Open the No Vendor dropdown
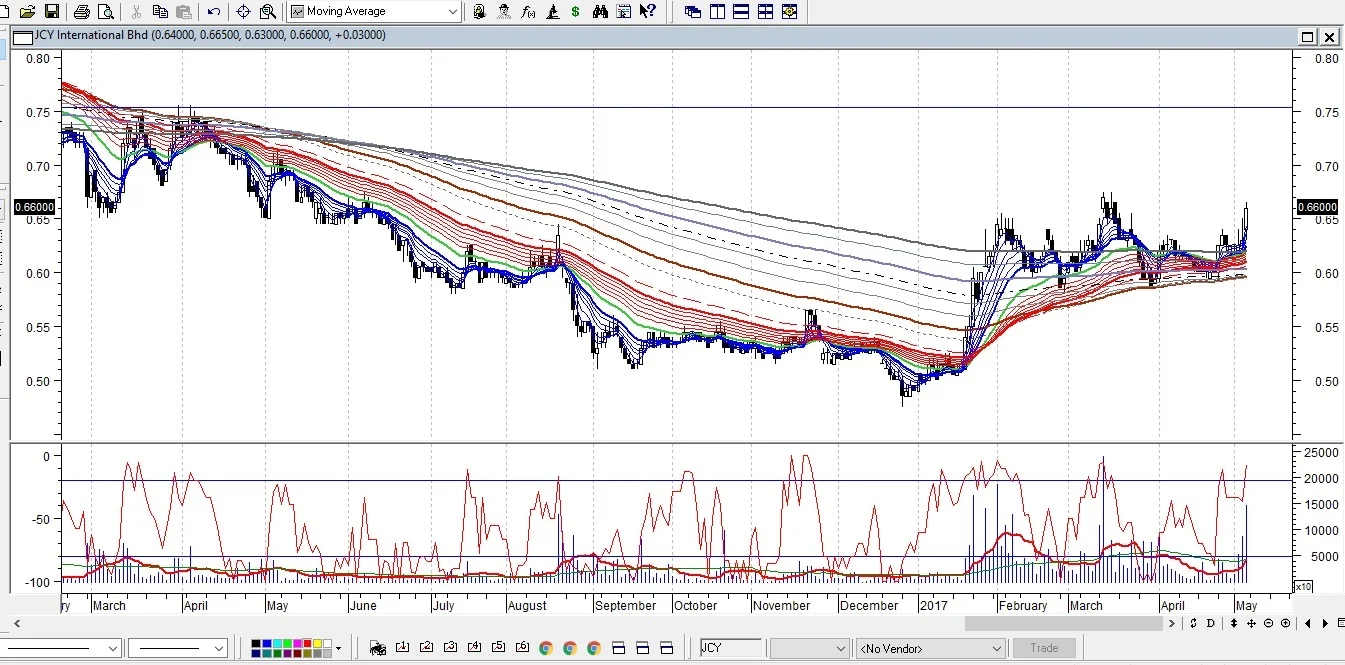1345x665 pixels. click(x=930, y=648)
